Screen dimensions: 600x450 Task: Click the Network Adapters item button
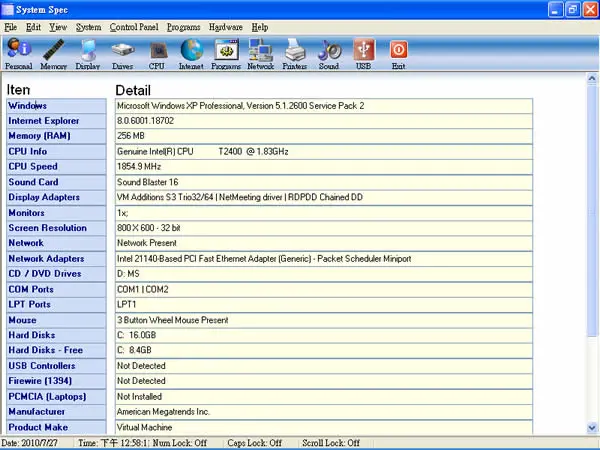coord(57,259)
